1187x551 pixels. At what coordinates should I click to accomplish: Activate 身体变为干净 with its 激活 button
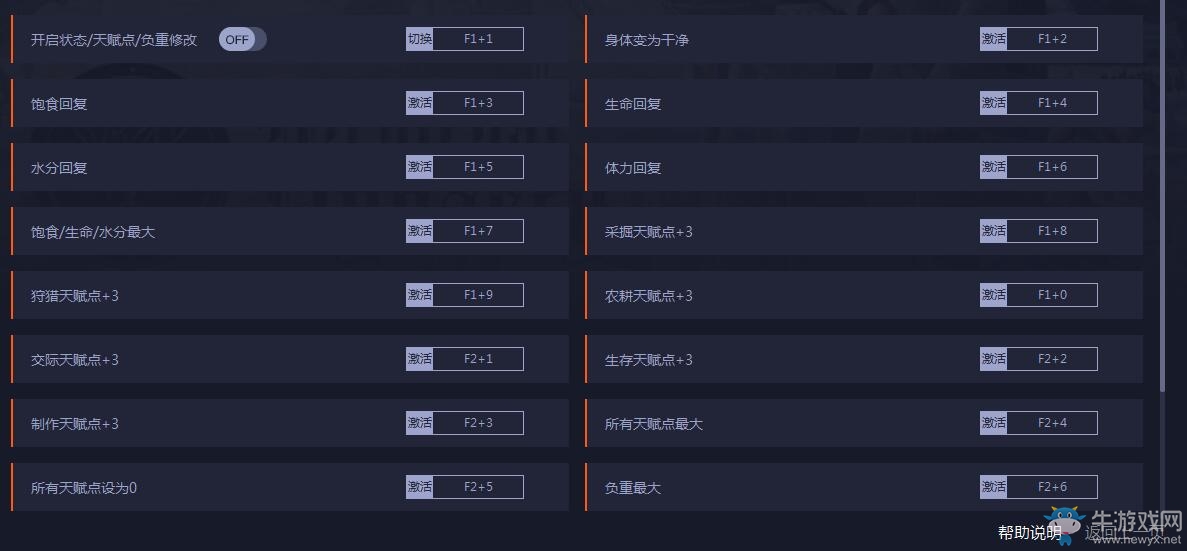[x=993, y=39]
